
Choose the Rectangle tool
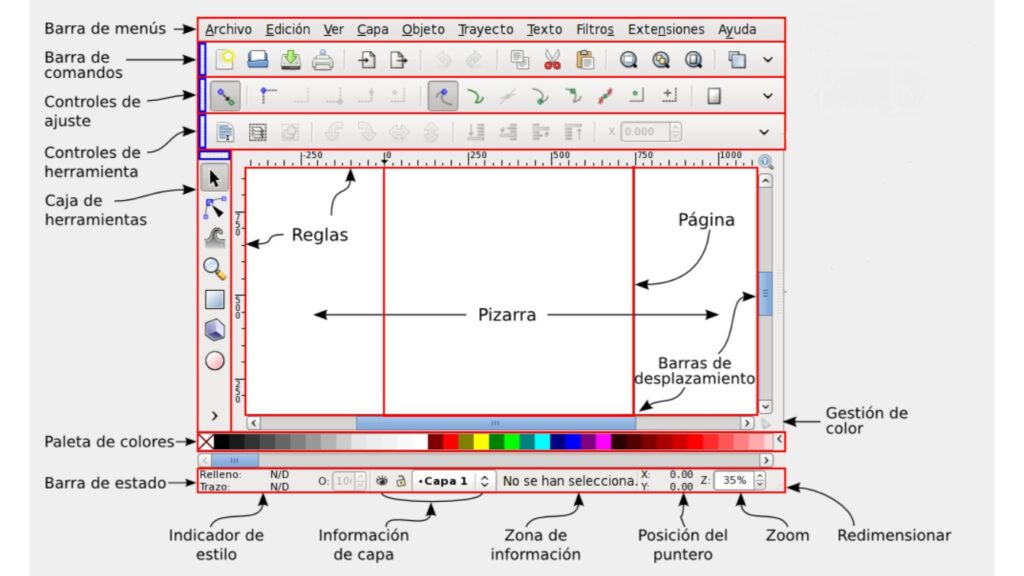coord(215,299)
